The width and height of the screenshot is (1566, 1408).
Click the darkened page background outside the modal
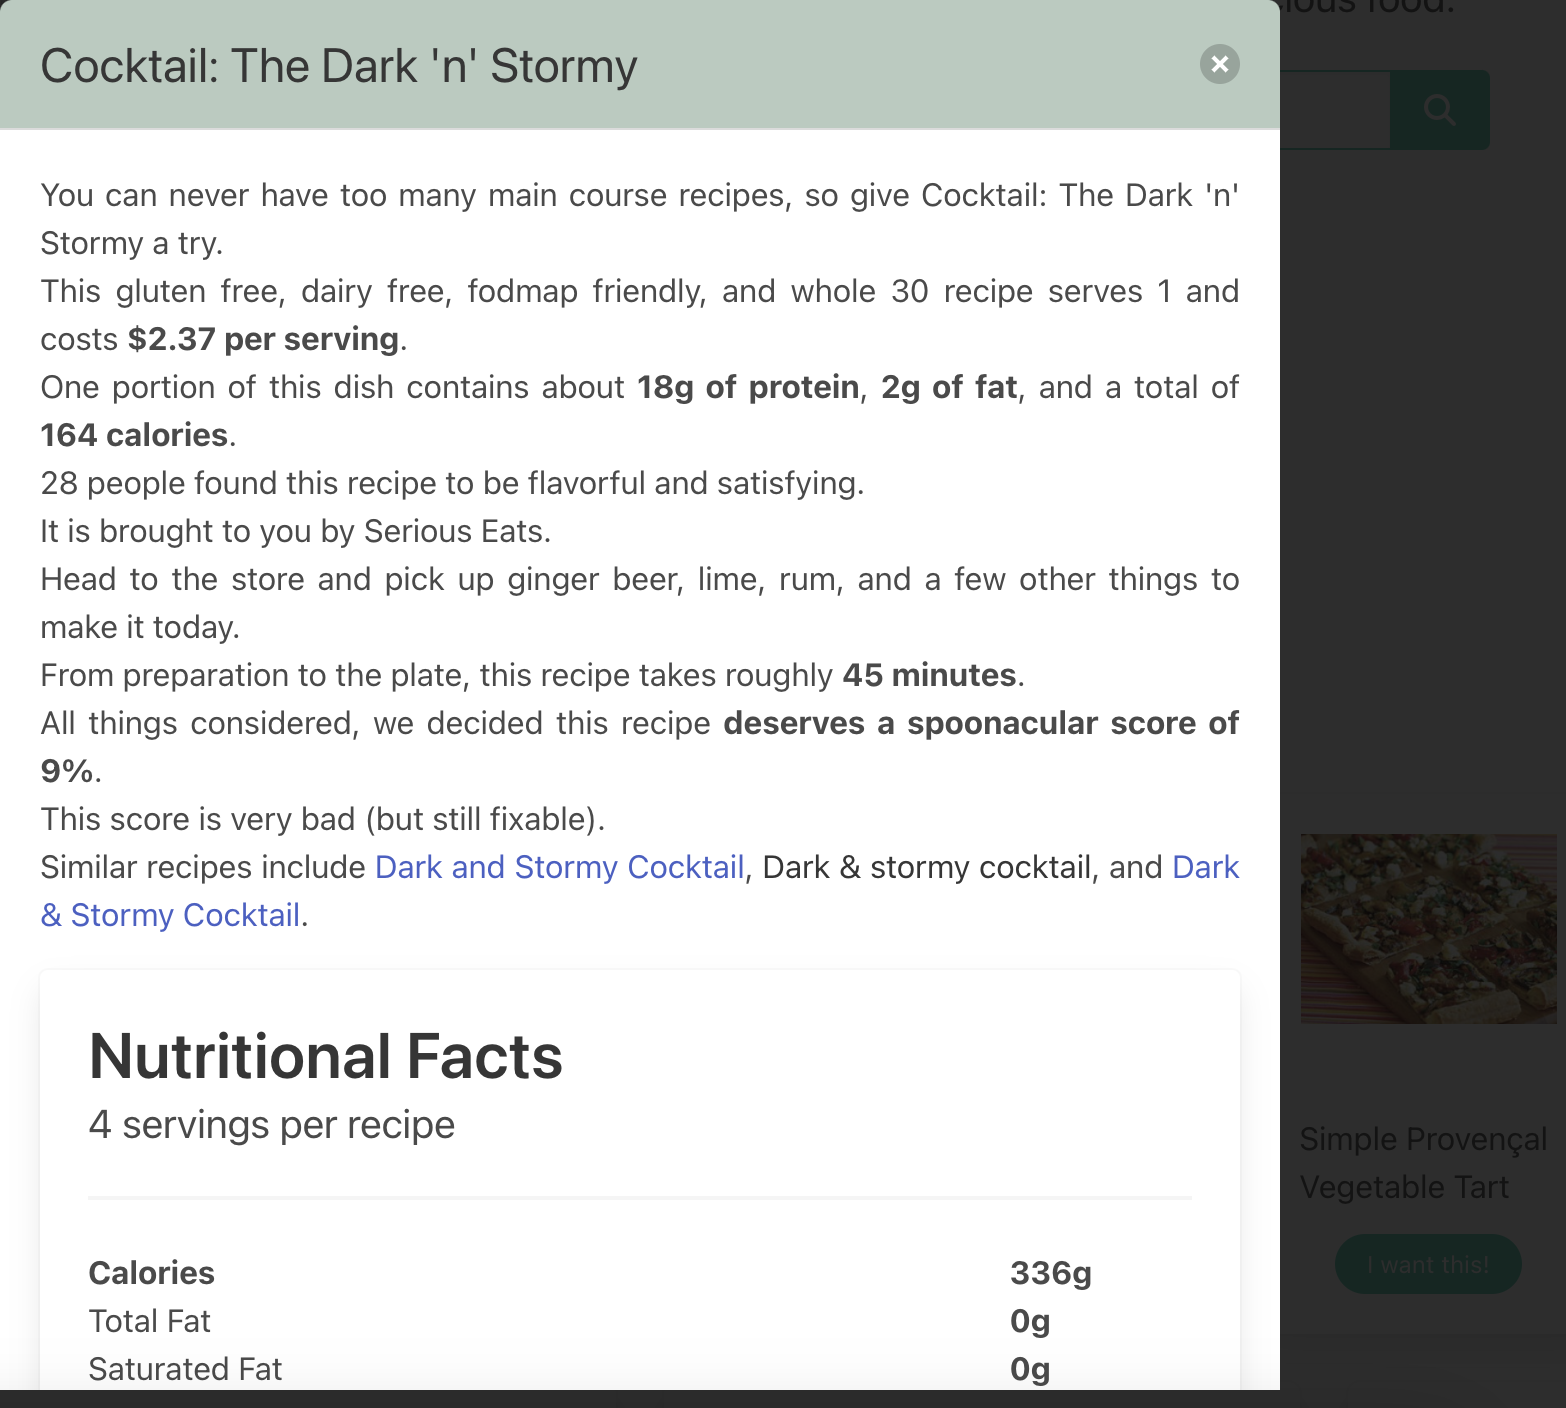[1420, 500]
